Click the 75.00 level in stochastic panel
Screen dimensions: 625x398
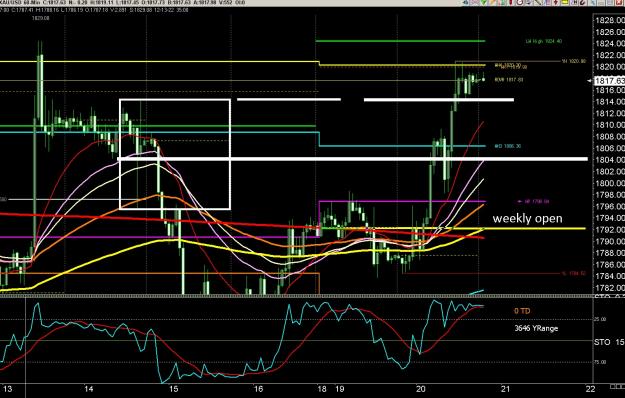click(601, 362)
